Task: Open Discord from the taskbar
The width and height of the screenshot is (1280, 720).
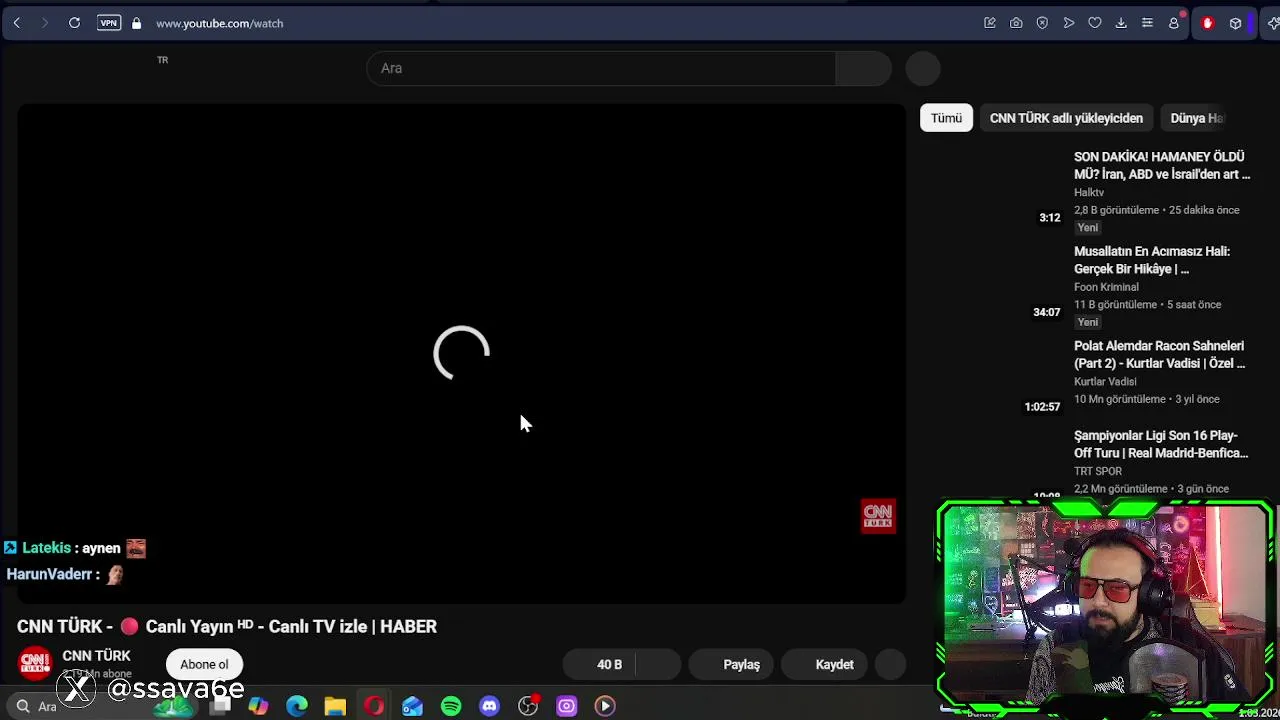Action: [489, 706]
